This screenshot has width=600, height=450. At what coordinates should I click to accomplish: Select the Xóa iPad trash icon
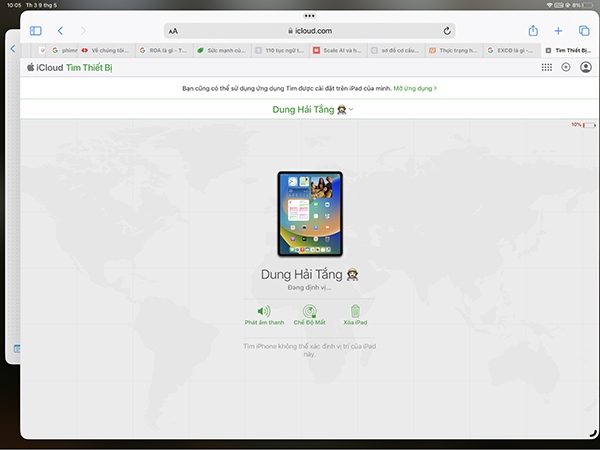coord(355,314)
